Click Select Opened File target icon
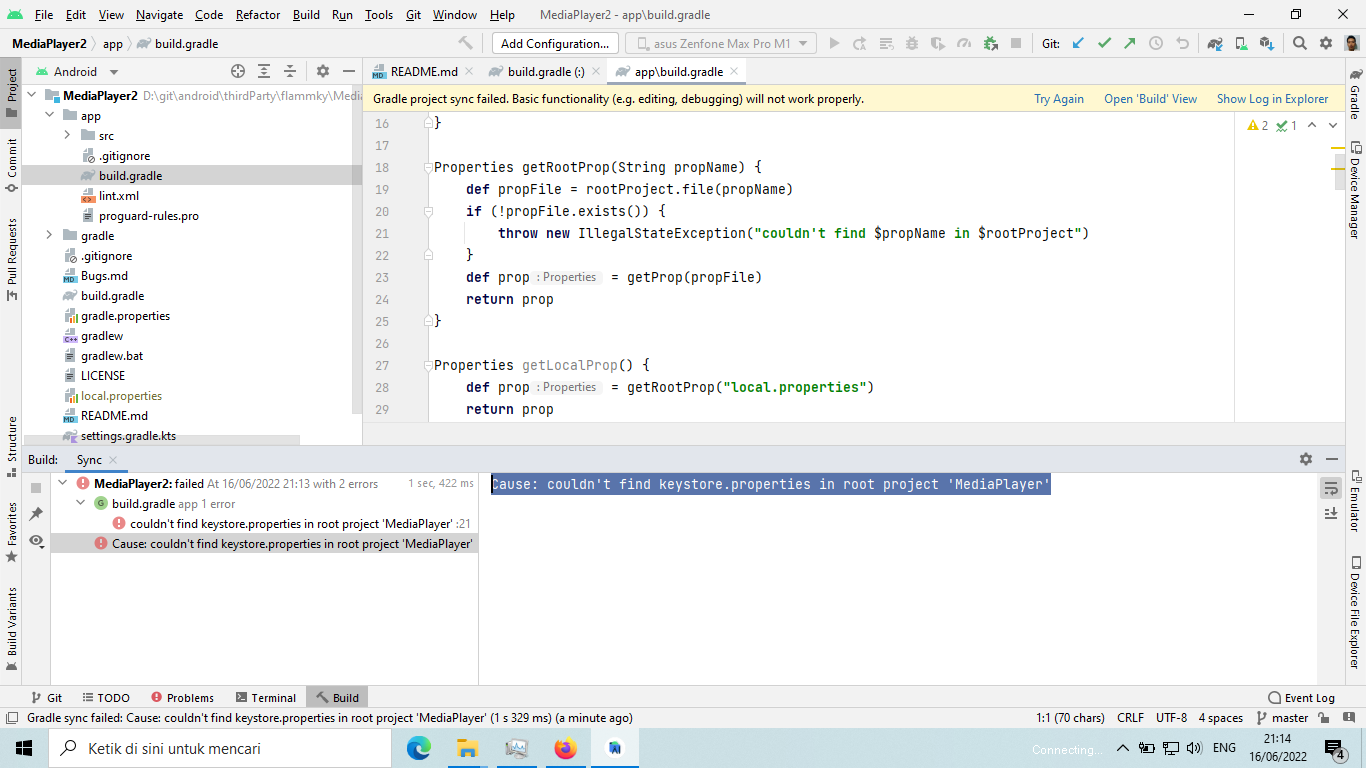Viewport: 1366px width, 768px height. (238, 71)
